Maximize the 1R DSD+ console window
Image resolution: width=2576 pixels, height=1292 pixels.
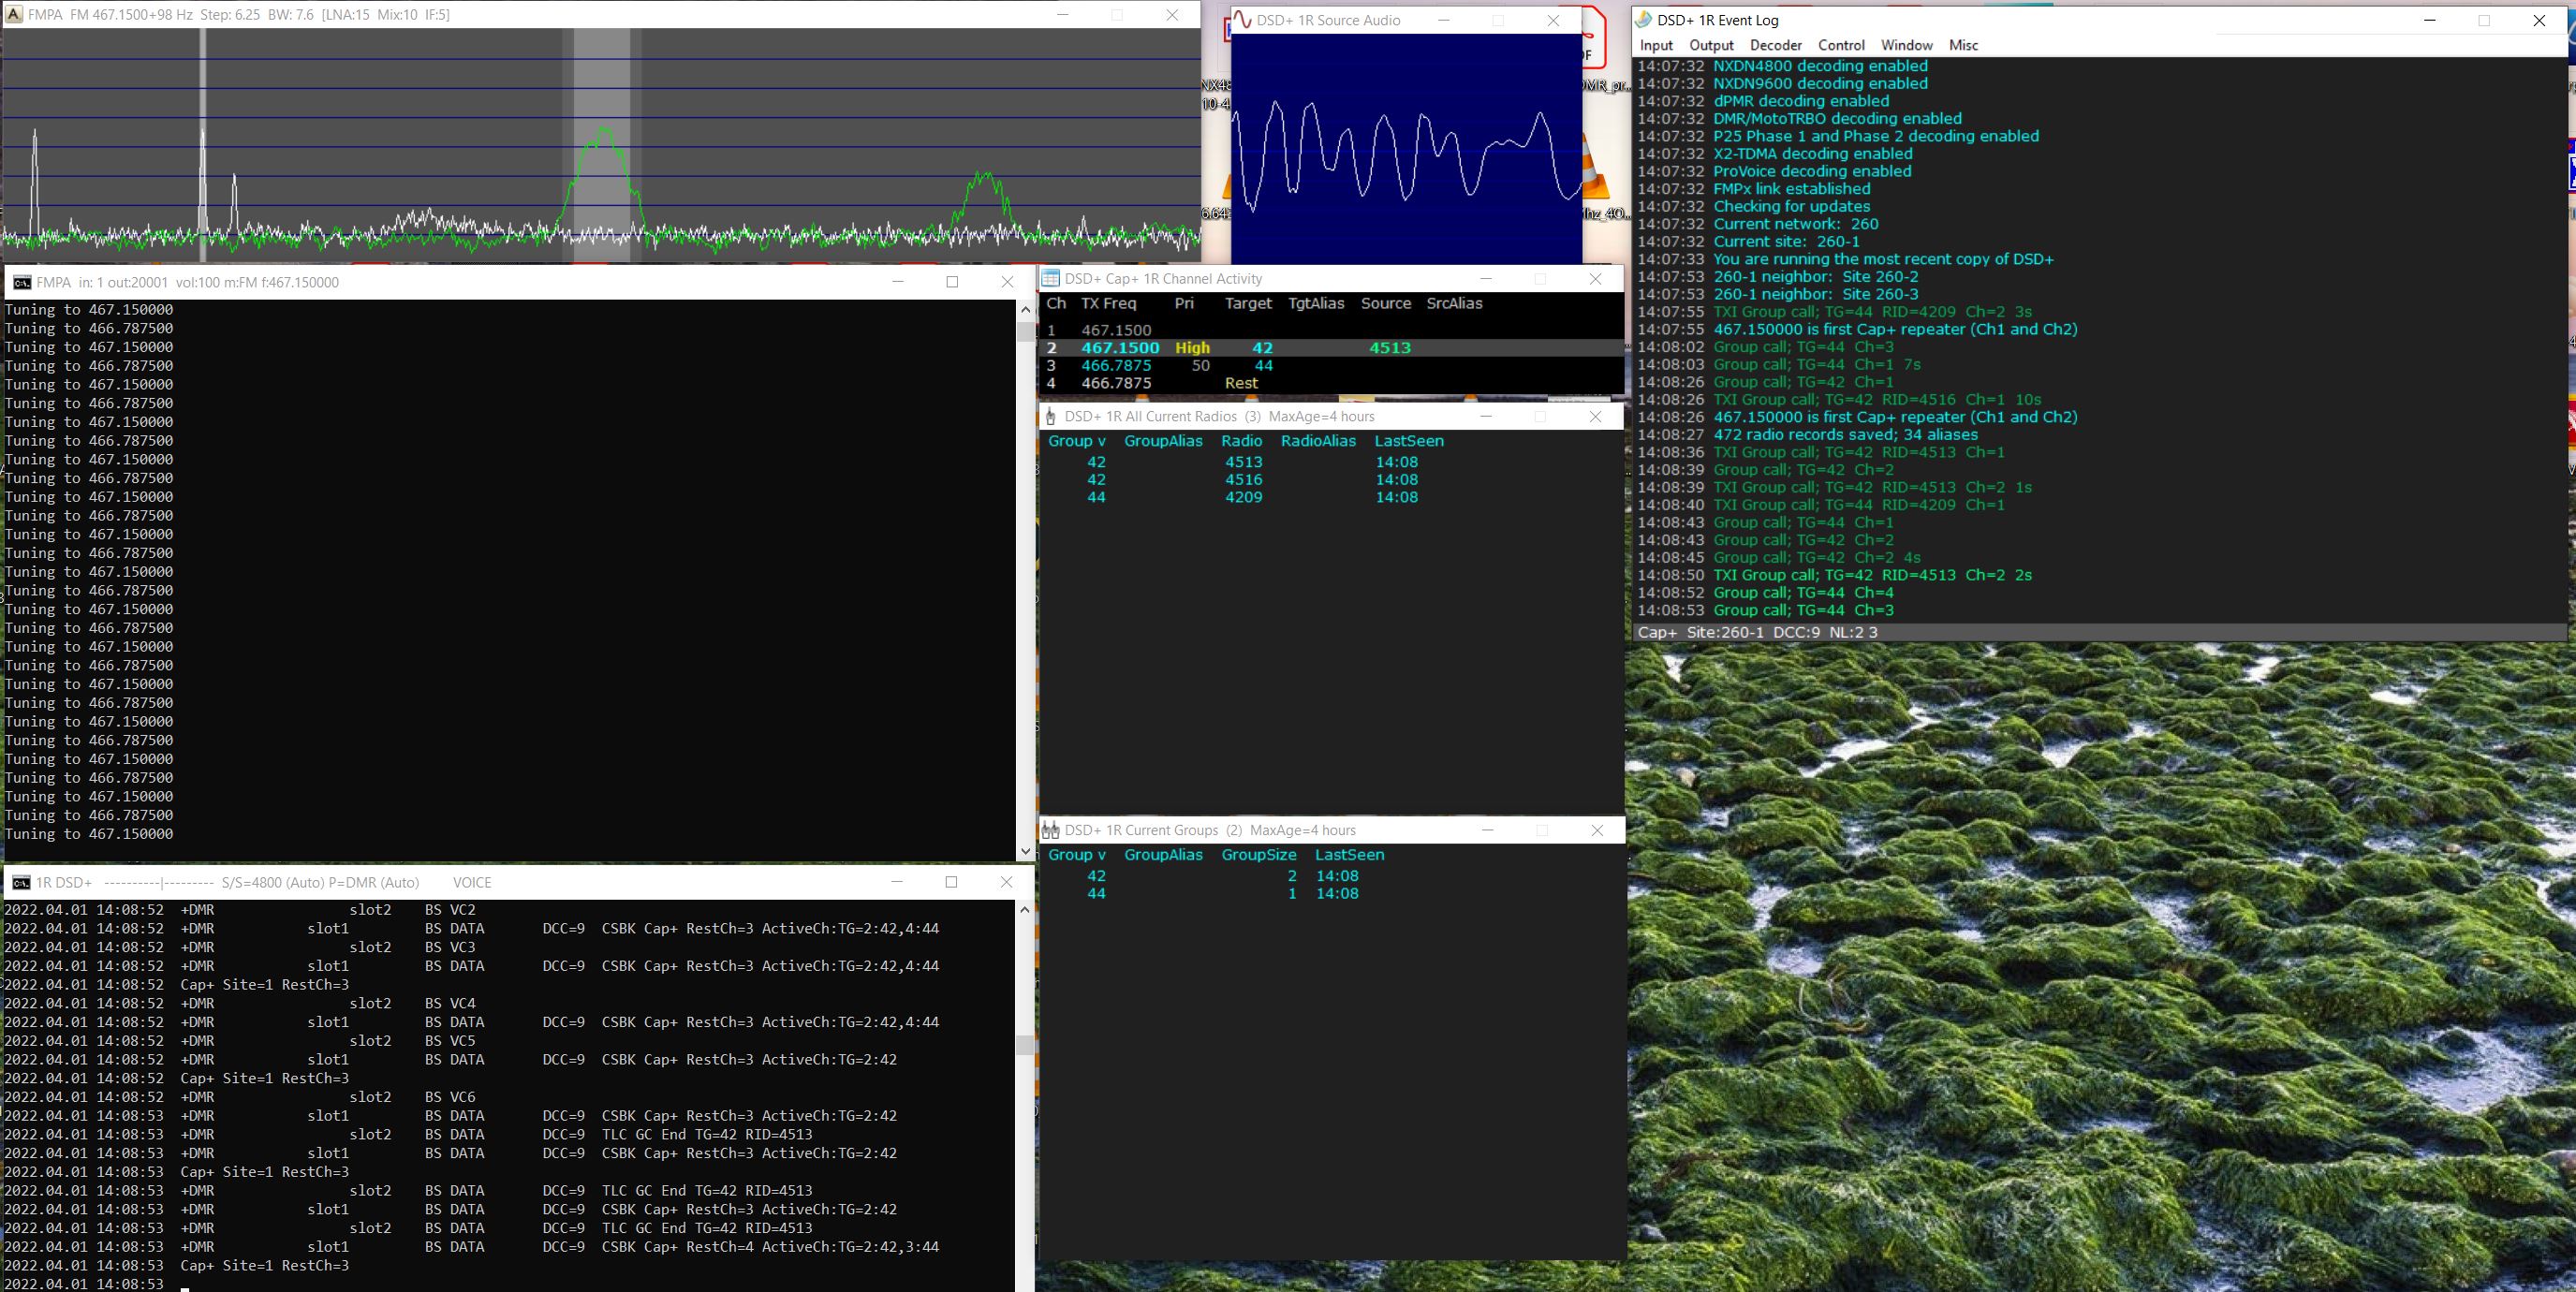pyautogui.click(x=951, y=881)
